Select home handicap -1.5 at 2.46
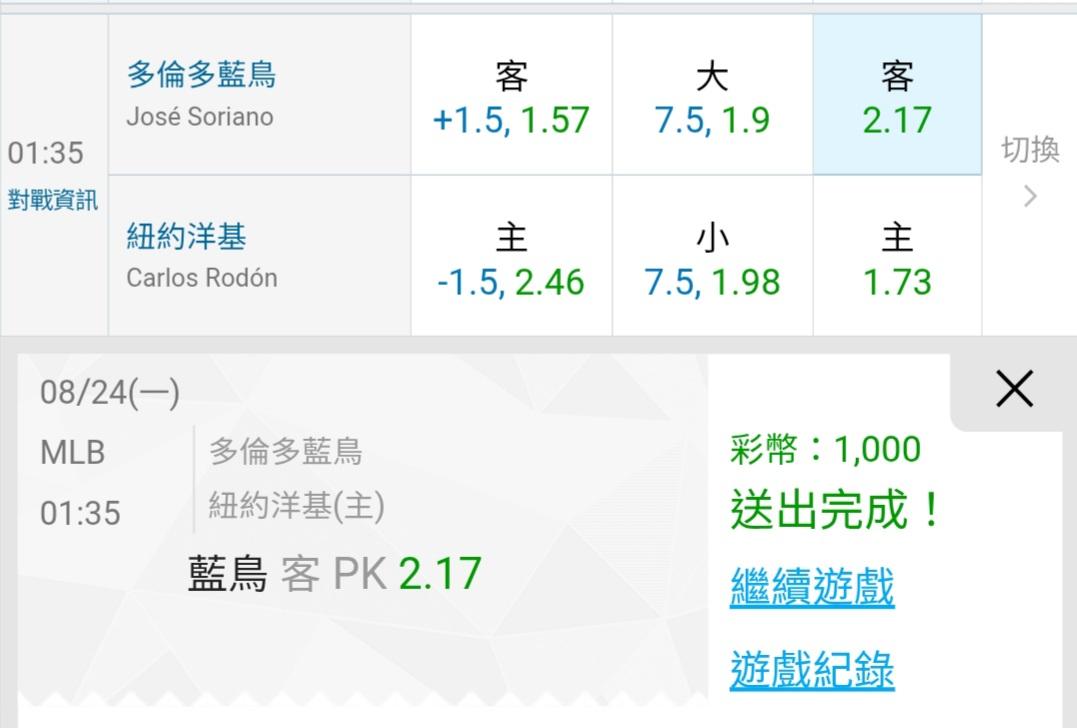 pyautogui.click(x=511, y=256)
